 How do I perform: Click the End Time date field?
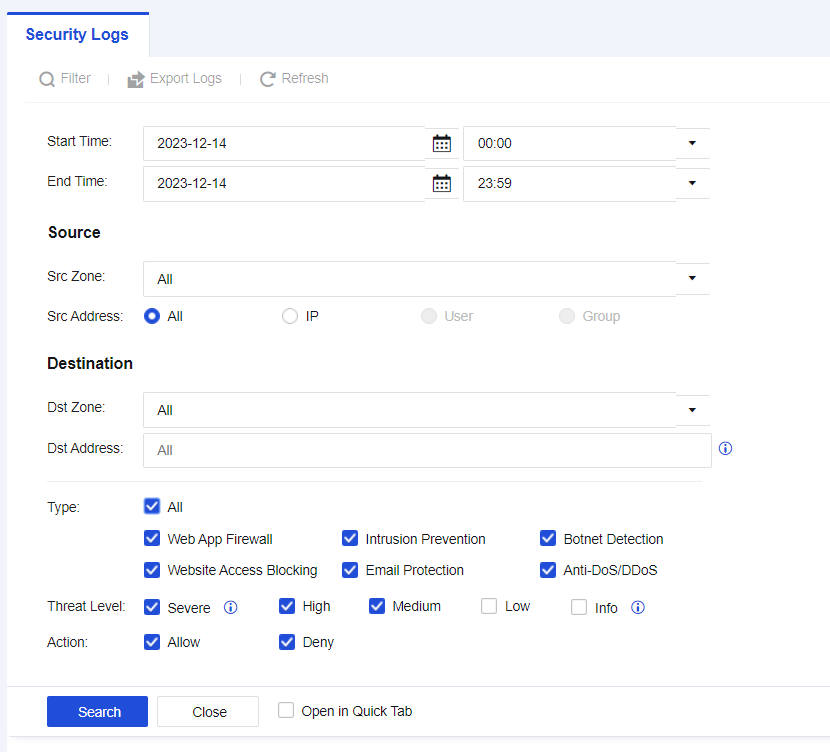click(x=284, y=183)
